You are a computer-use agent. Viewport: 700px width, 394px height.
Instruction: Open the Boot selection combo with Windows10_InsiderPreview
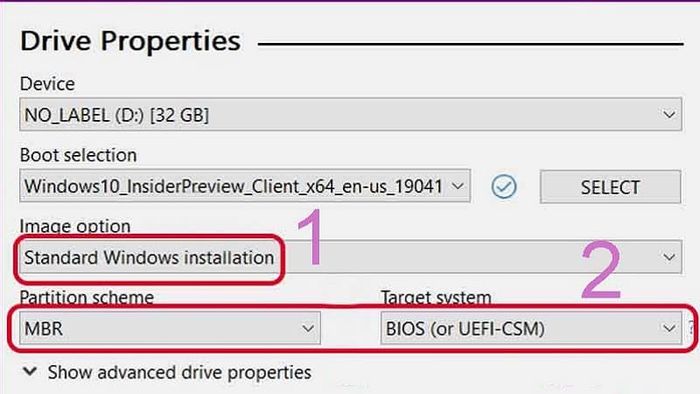click(x=245, y=186)
